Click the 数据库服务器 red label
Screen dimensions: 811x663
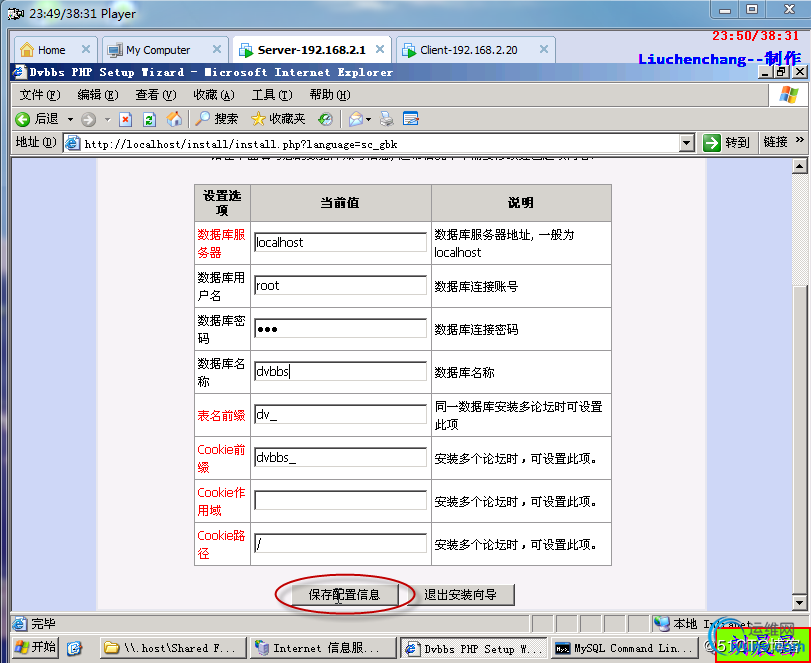click(221, 244)
